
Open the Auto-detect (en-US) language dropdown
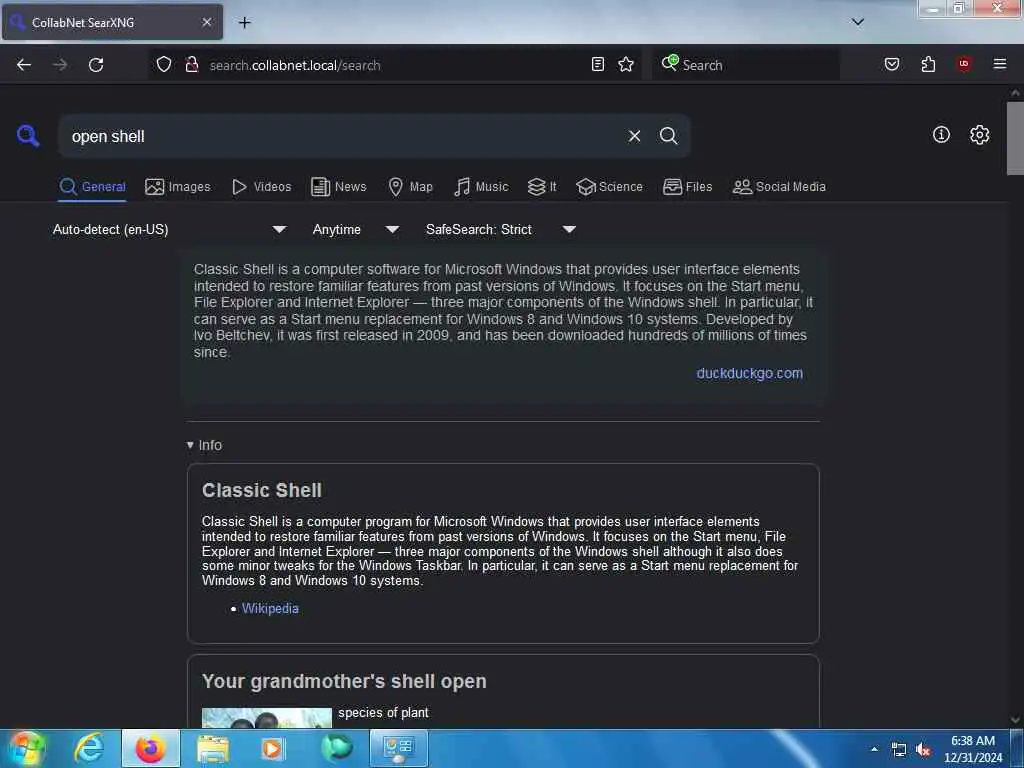point(169,229)
